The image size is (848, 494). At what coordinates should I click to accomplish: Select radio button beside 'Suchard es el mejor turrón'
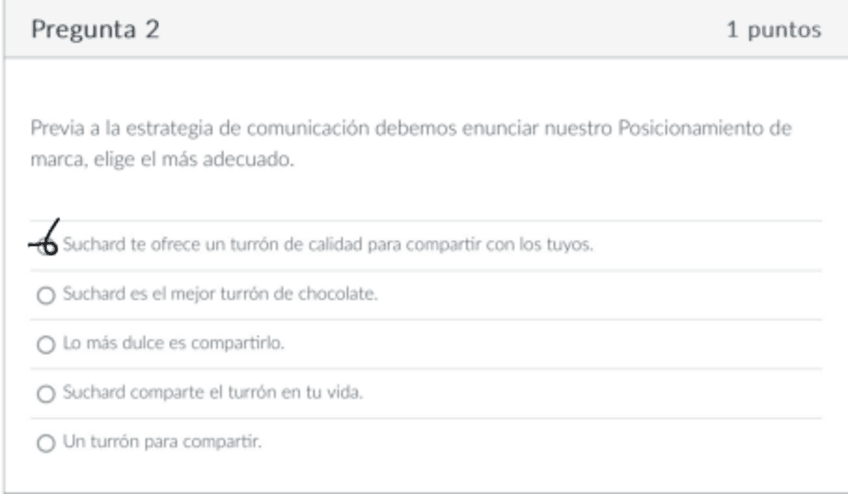point(43,296)
